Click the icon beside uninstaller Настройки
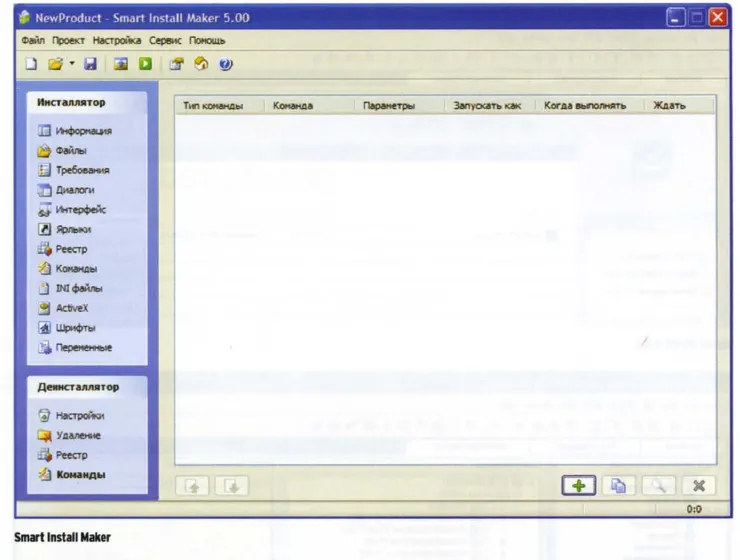740x560 pixels. (x=44, y=415)
